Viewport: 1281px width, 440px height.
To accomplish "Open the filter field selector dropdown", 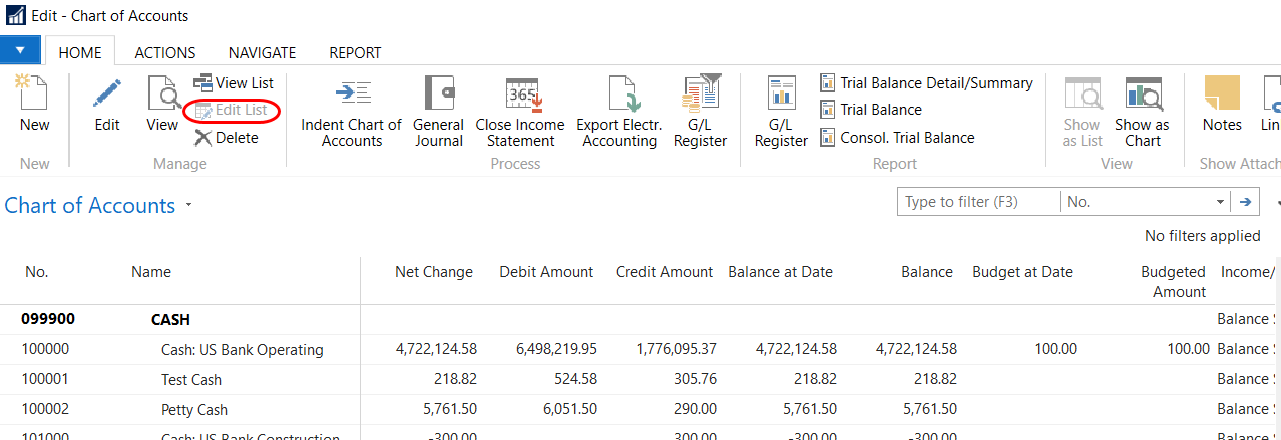I will click(1220, 202).
